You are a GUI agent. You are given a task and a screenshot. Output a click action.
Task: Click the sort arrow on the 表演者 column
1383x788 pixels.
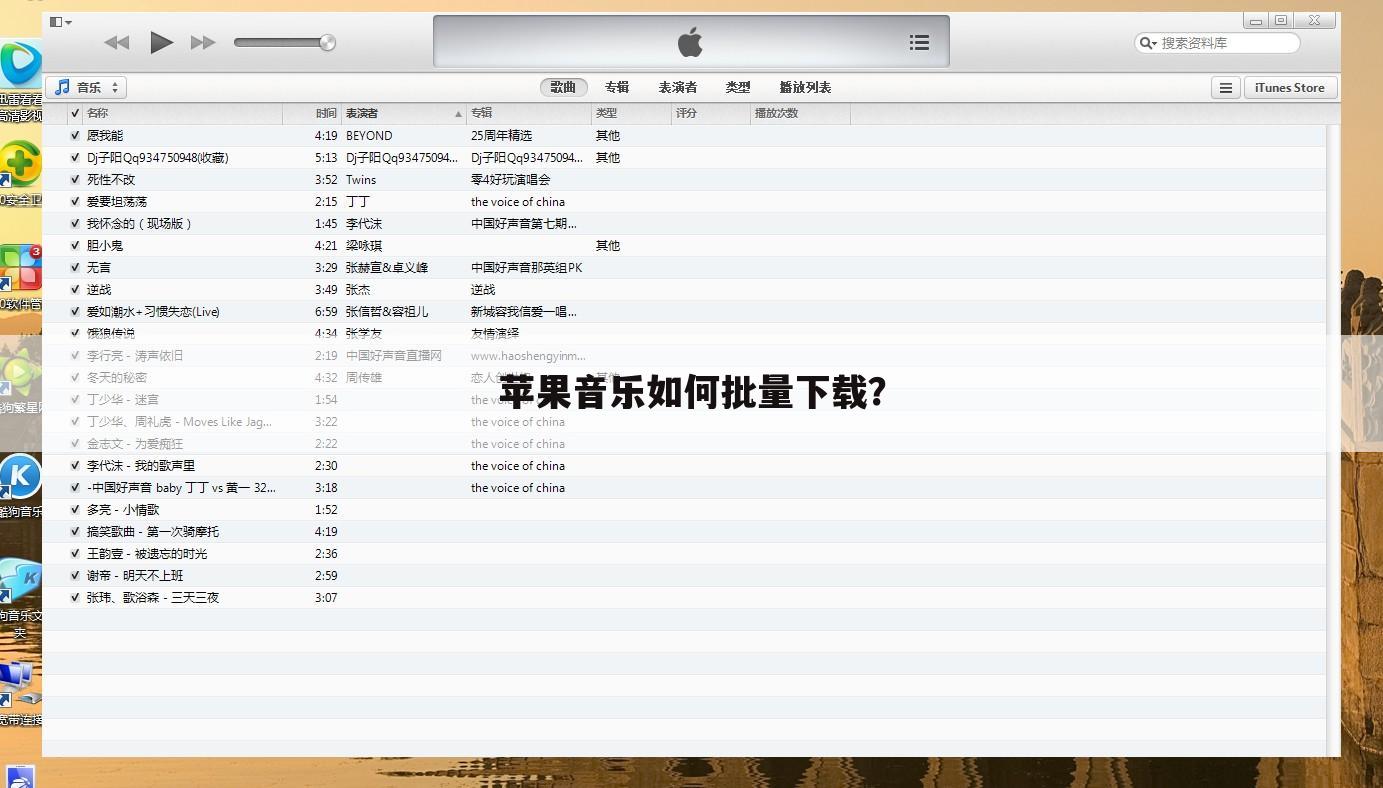point(457,113)
